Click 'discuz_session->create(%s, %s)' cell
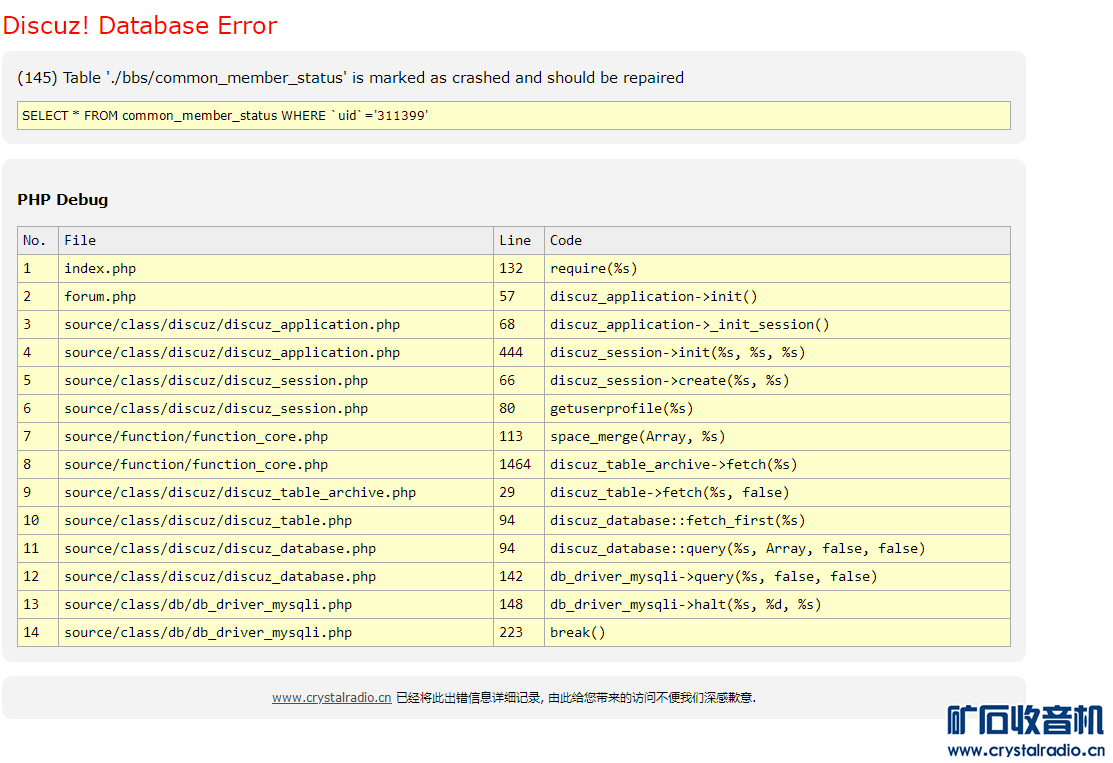1113x763 pixels. 777,380
